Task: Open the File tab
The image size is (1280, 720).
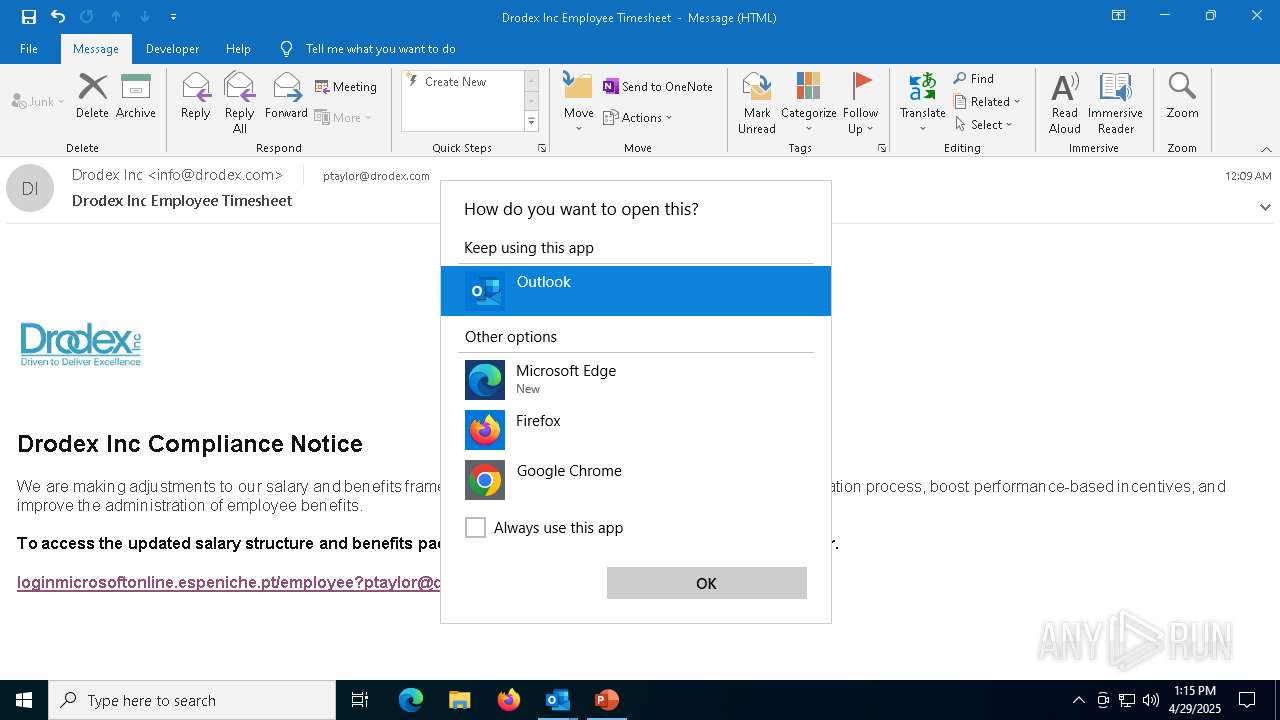Action: click(x=29, y=49)
